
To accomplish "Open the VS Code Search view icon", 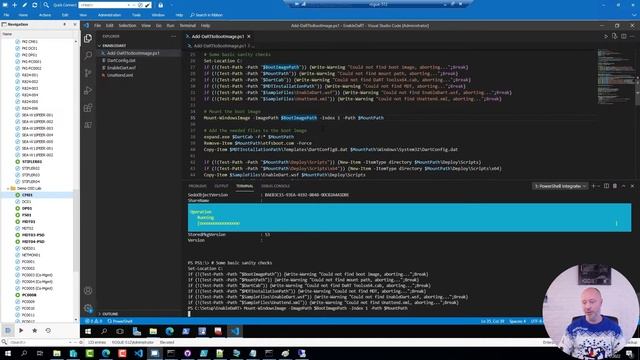I will [x=88, y=56].
